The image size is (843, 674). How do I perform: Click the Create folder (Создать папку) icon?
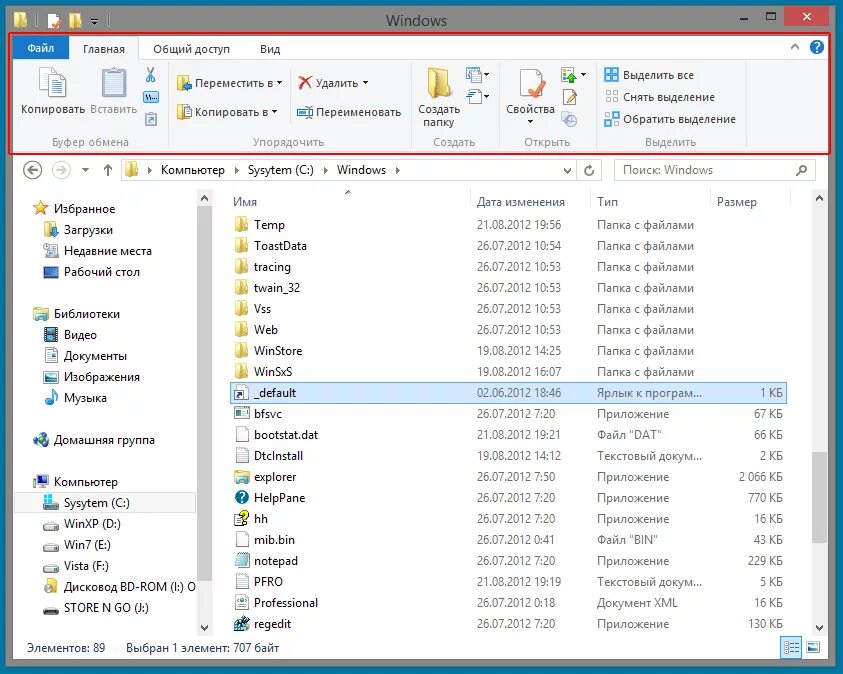coord(439,84)
